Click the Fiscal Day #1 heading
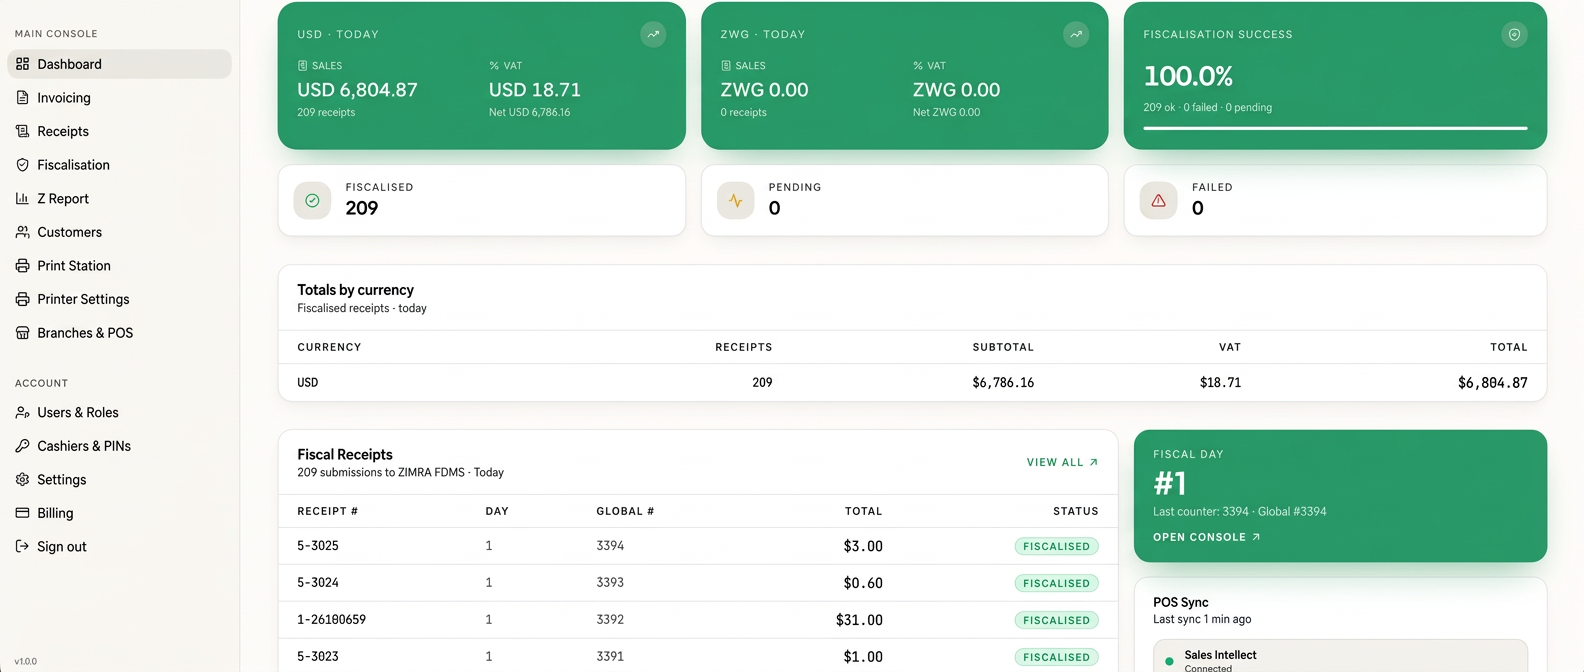The image size is (1584, 672). pos(1170,484)
